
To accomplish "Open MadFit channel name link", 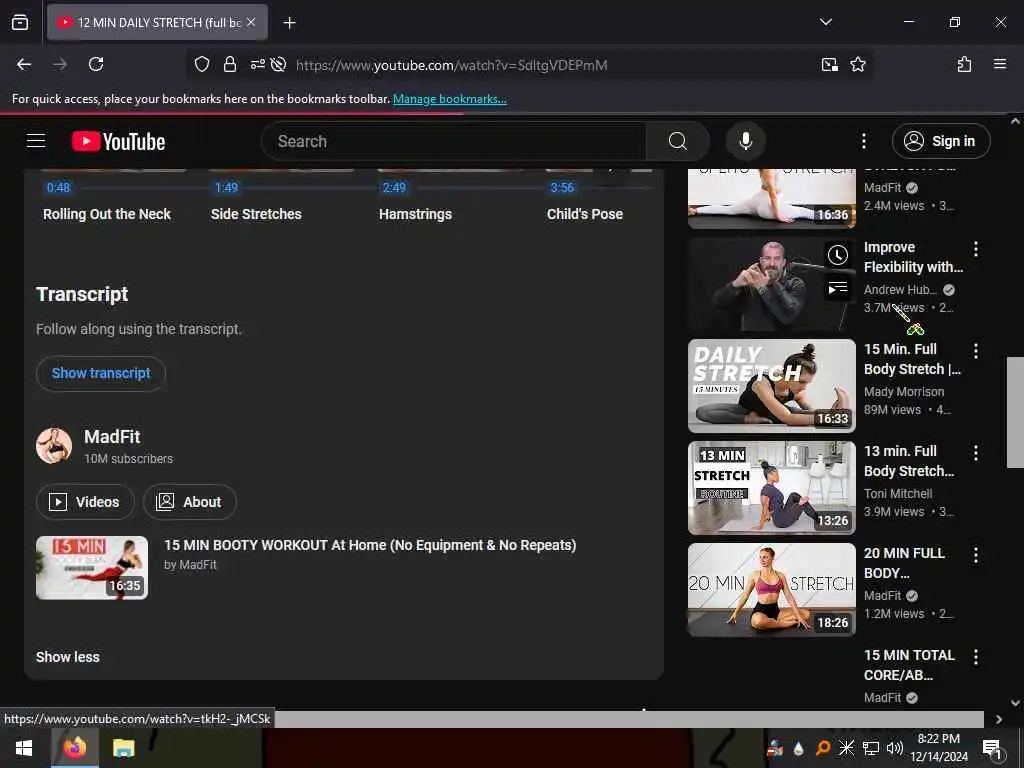I will click(112, 437).
